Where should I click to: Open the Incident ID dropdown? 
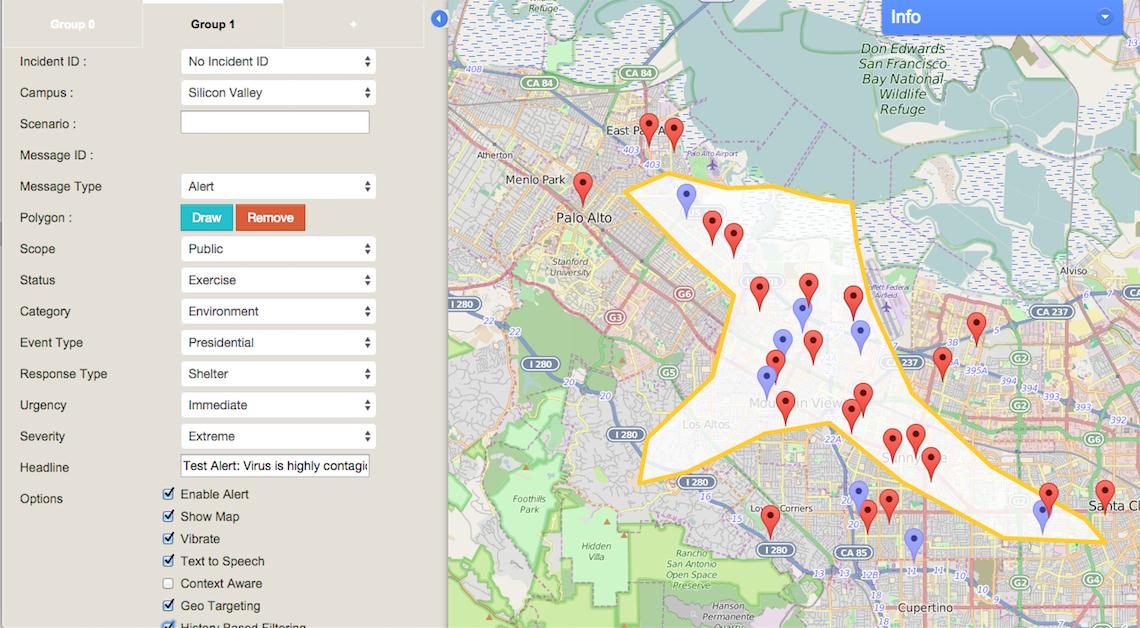tap(278, 62)
